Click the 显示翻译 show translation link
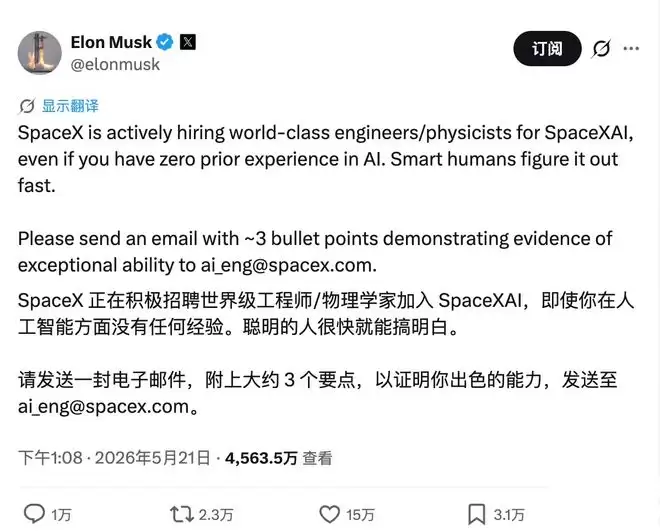This screenshot has width=660, height=532. point(70,106)
